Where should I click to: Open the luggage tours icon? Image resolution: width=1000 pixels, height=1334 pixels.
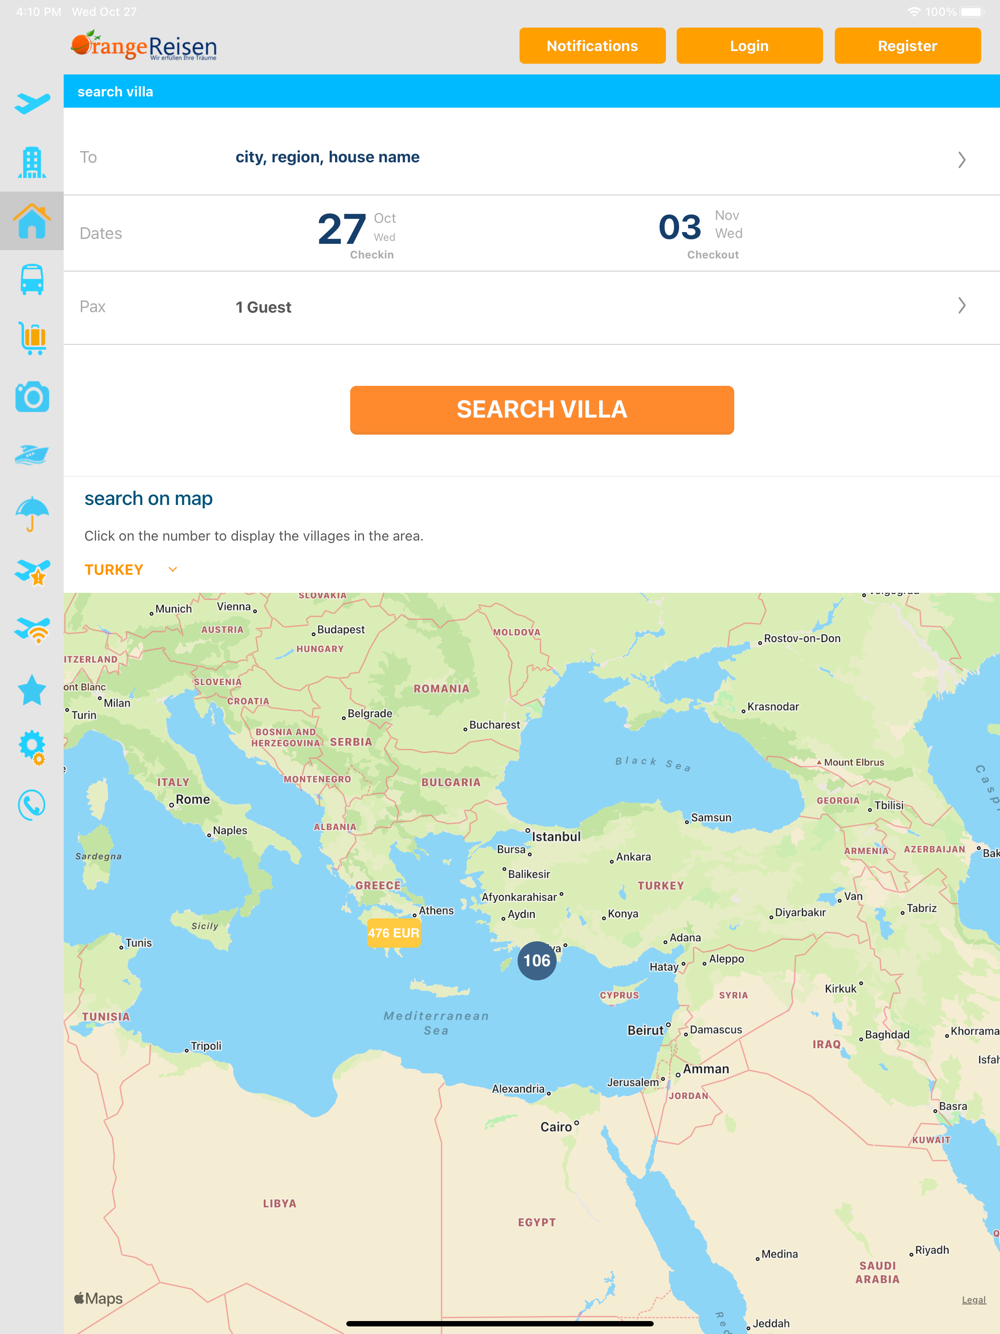(32, 338)
